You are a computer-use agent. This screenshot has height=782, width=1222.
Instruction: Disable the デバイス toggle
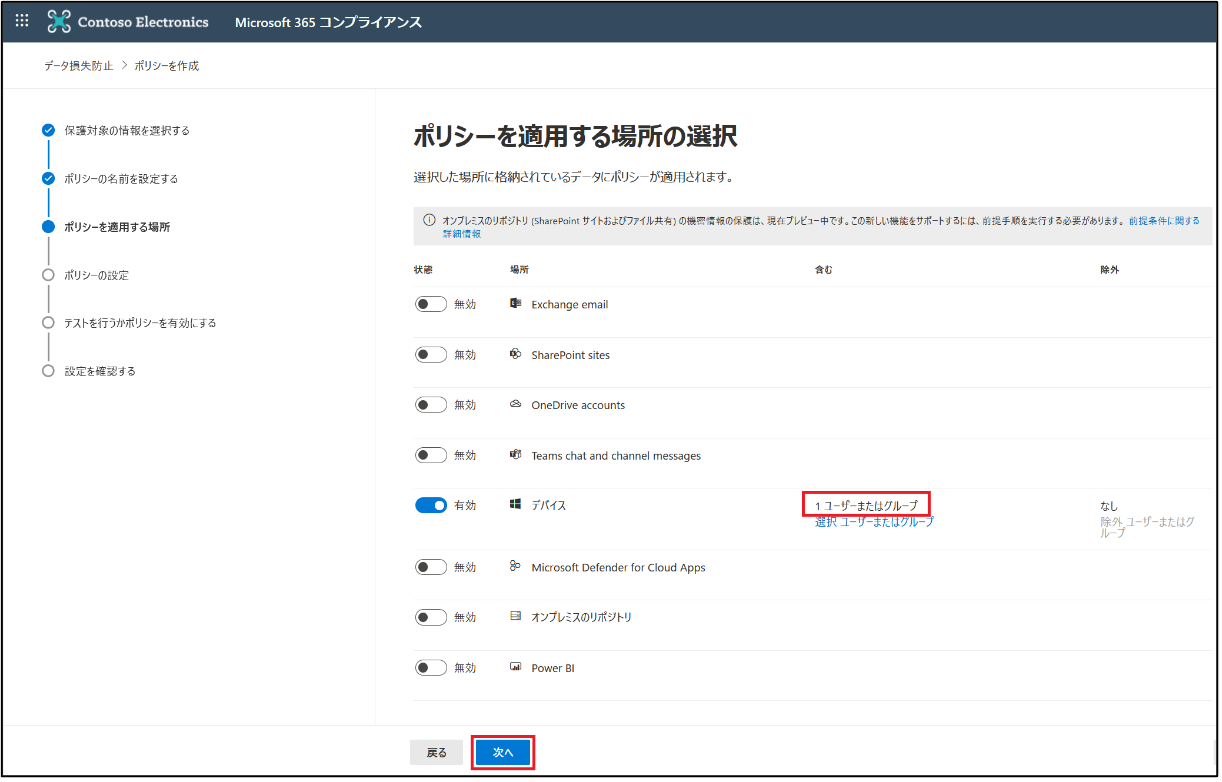click(431, 505)
